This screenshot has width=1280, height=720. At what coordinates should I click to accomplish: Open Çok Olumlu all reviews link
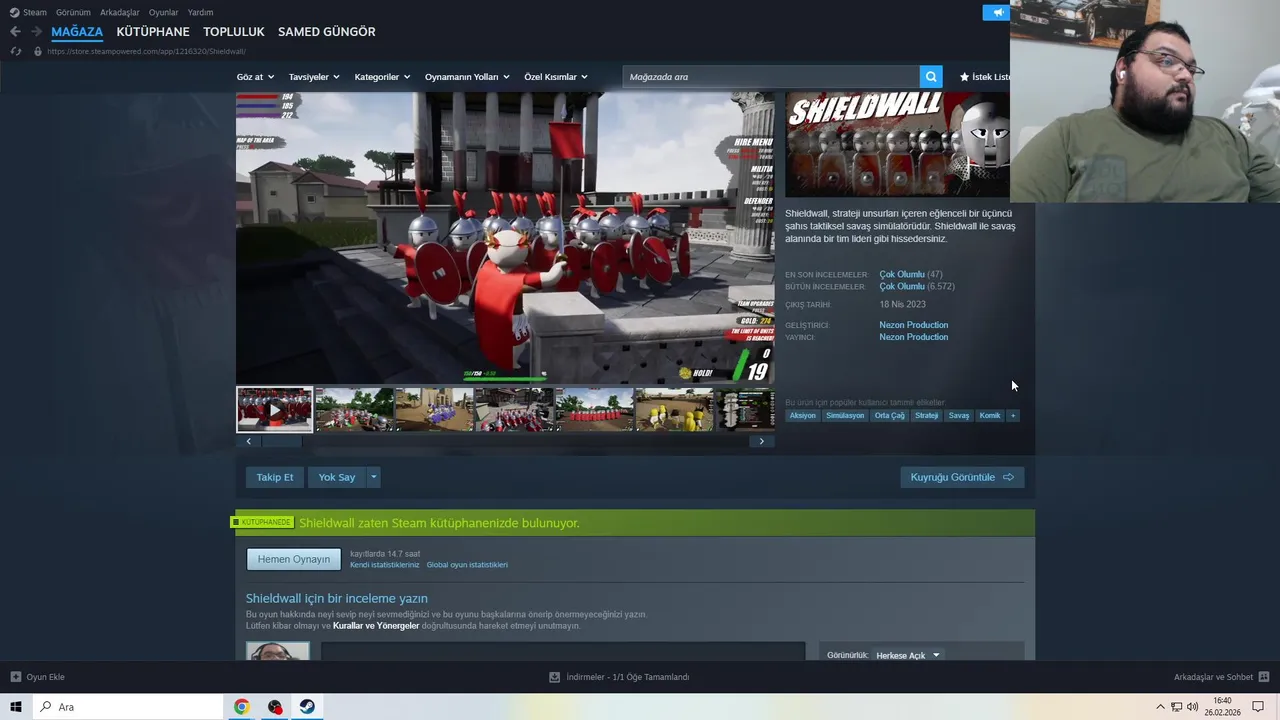point(902,286)
